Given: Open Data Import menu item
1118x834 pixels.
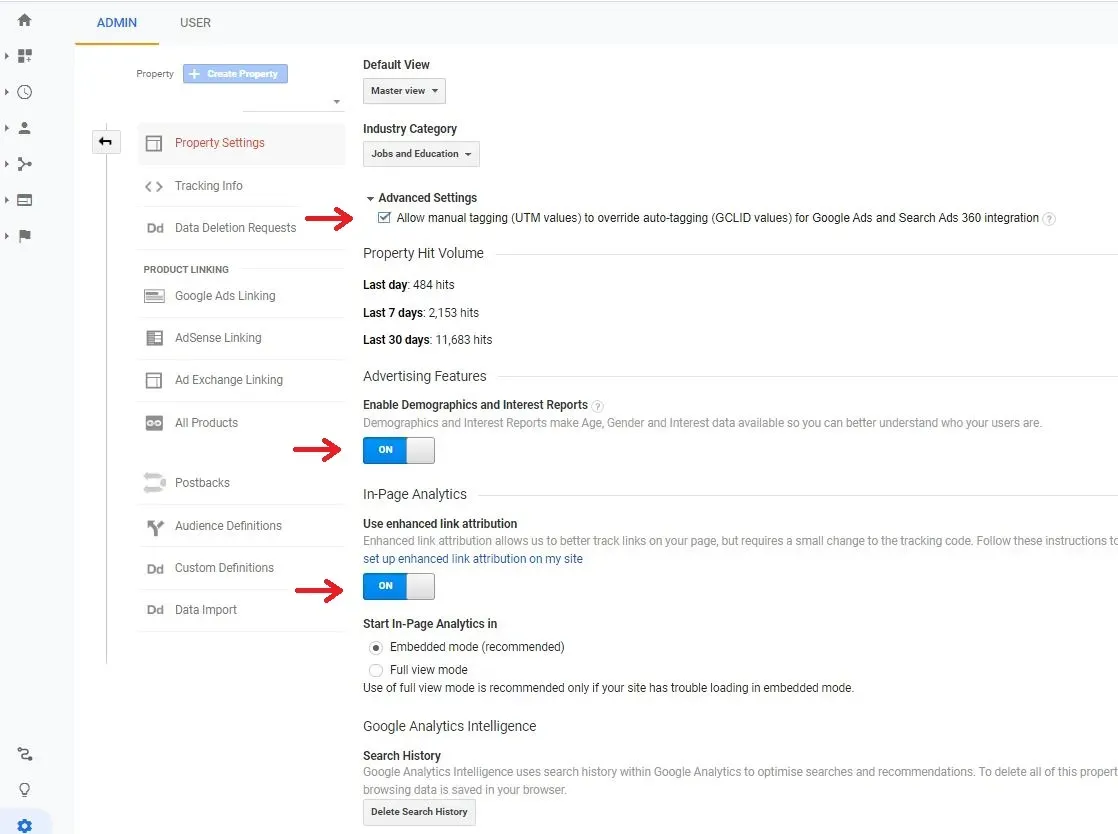Looking at the screenshot, I should (x=241, y=610).
